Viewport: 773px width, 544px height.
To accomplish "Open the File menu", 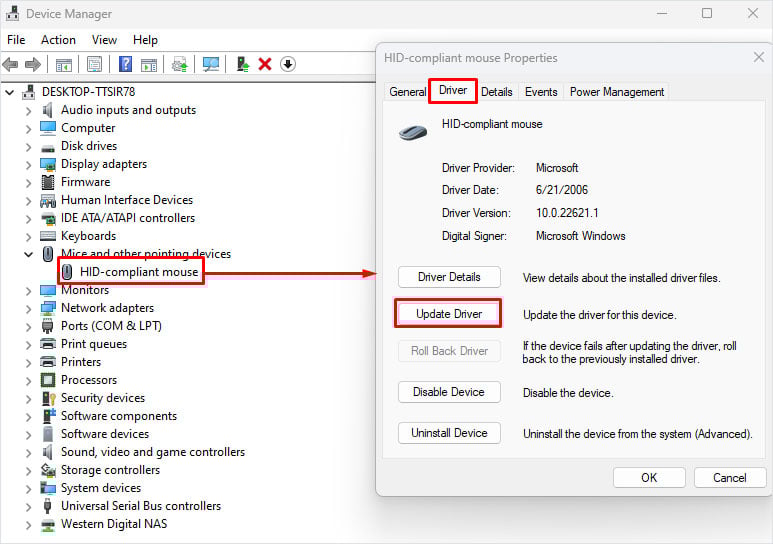I will pyautogui.click(x=16, y=40).
